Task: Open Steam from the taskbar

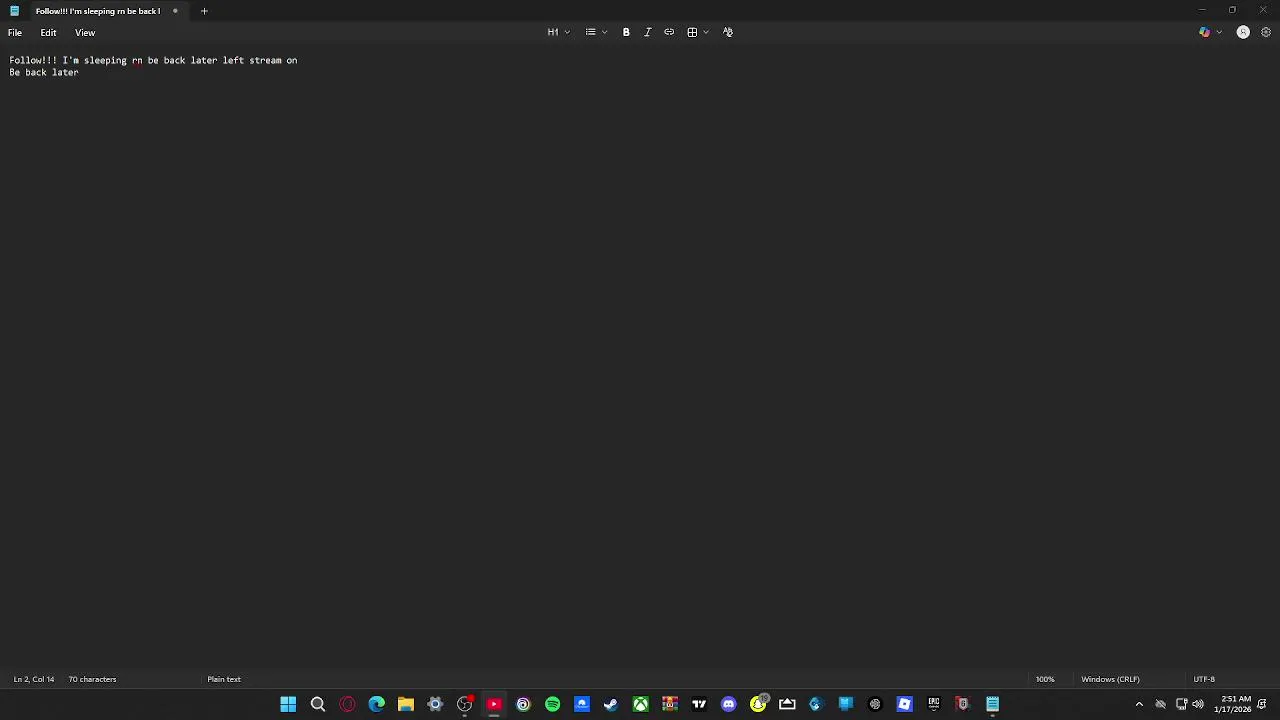Action: [611, 705]
